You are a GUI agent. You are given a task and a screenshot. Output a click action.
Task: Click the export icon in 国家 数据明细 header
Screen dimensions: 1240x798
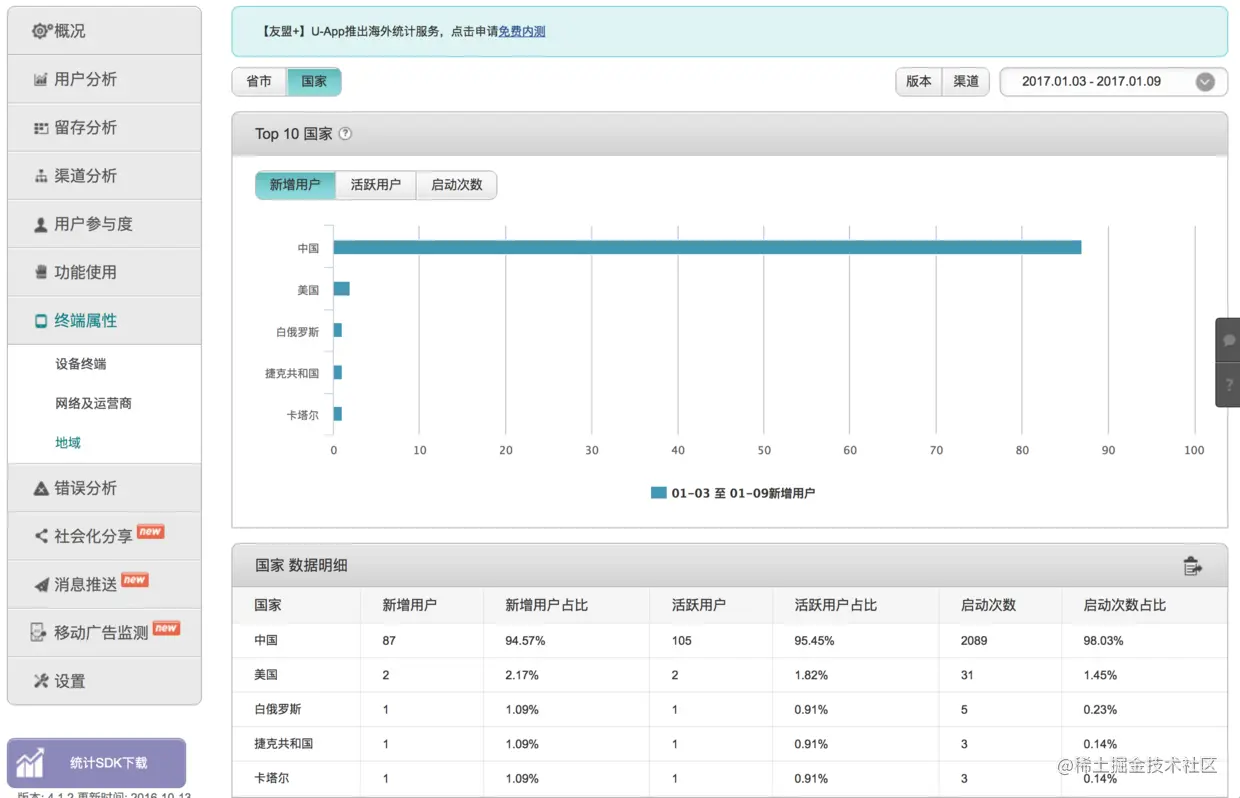tap(1192, 566)
